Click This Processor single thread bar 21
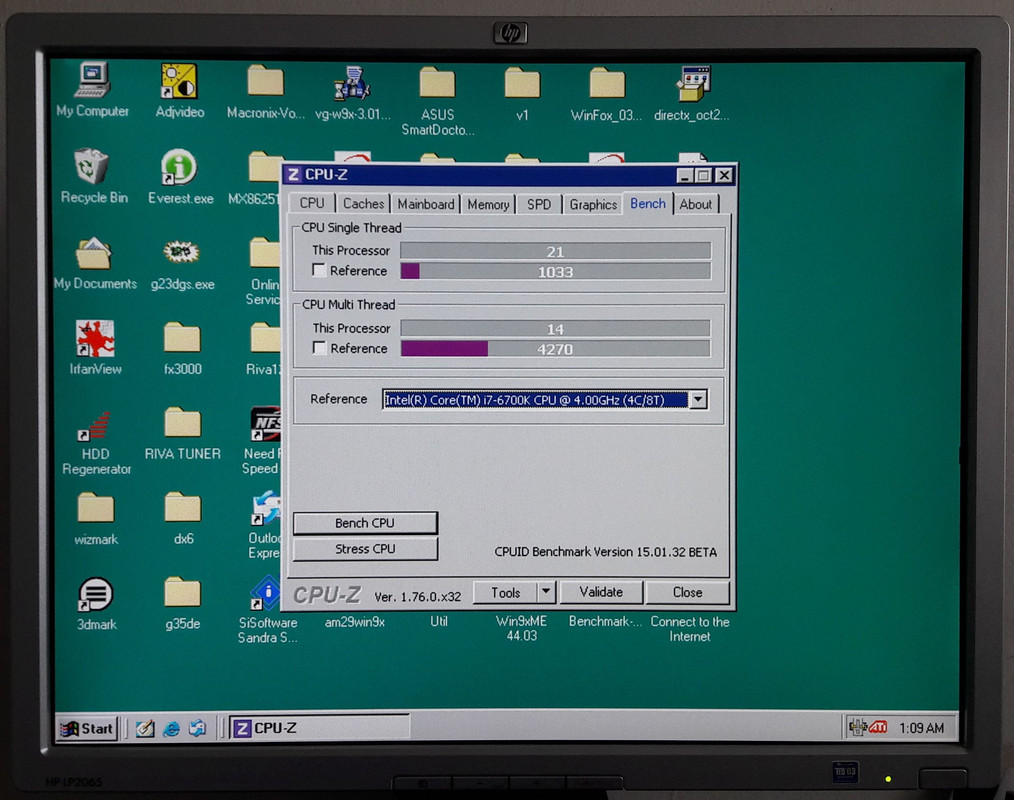 click(x=556, y=251)
